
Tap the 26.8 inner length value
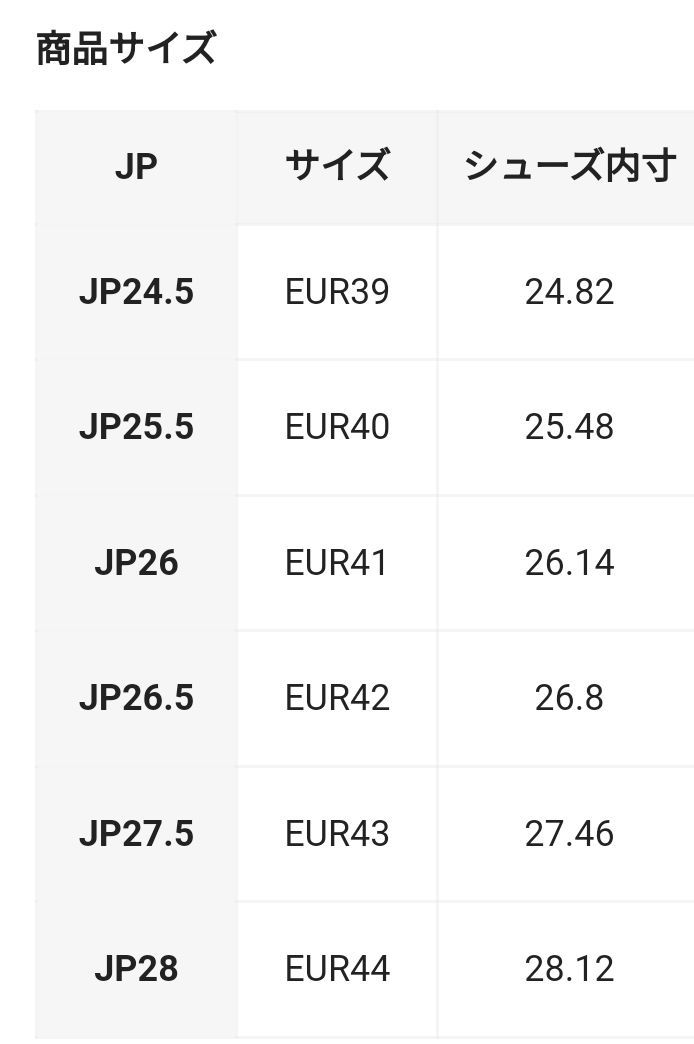tap(569, 698)
